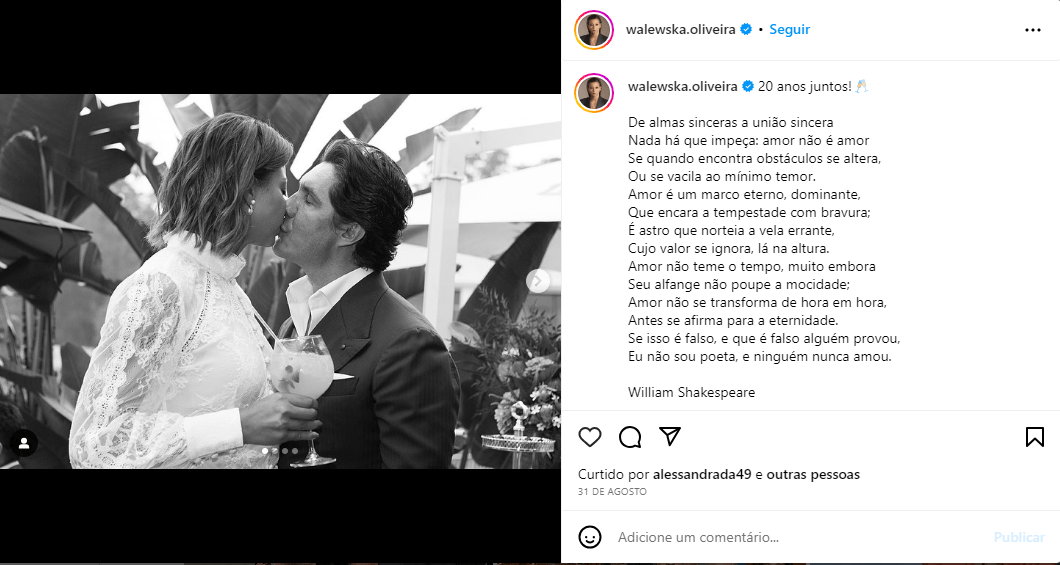Select the second carousel dot indicator

(x=274, y=451)
